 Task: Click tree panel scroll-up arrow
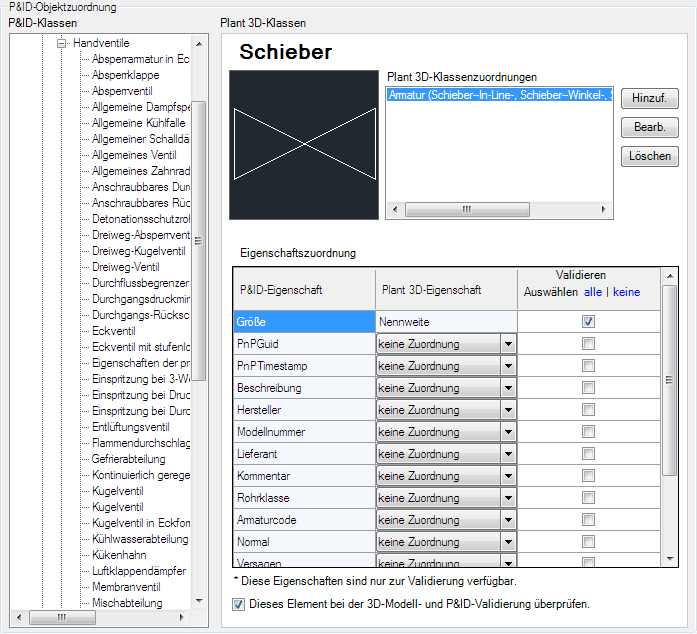tap(199, 44)
